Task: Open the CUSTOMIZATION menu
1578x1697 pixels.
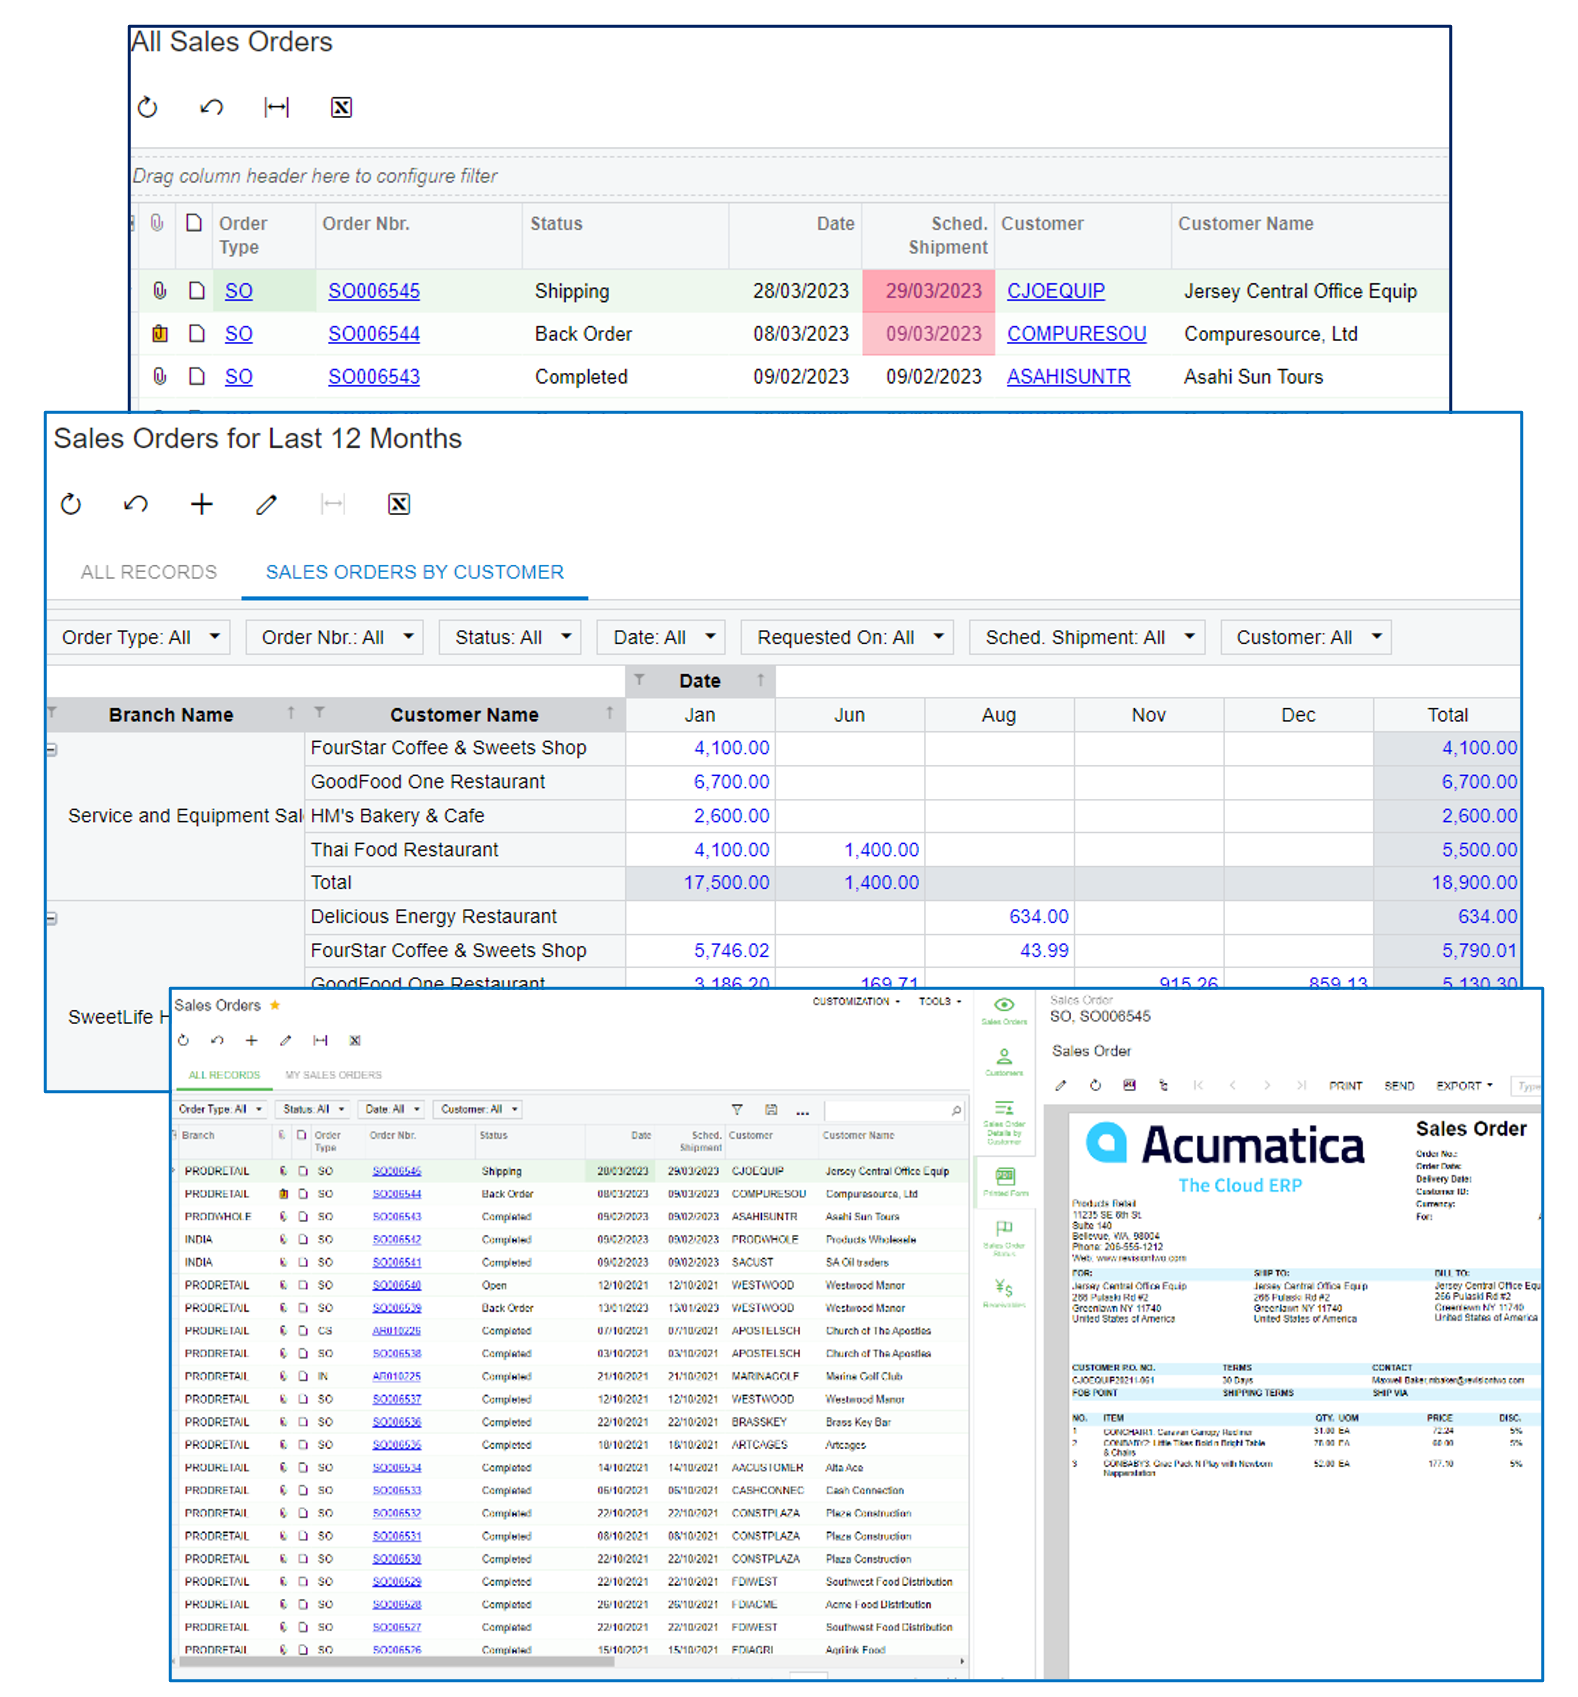Action: [855, 1001]
